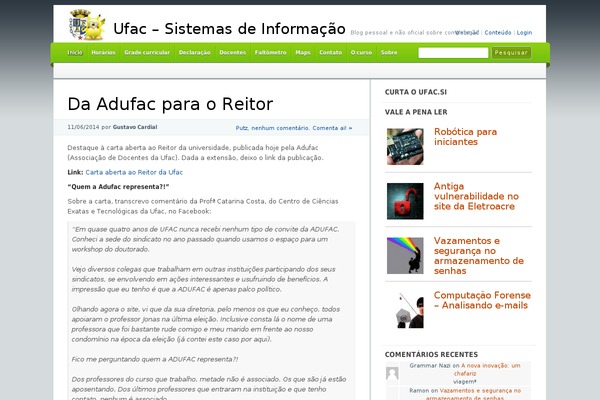Click the rainbow thumbnail for Vazamentos post

pyautogui.click(x=405, y=256)
